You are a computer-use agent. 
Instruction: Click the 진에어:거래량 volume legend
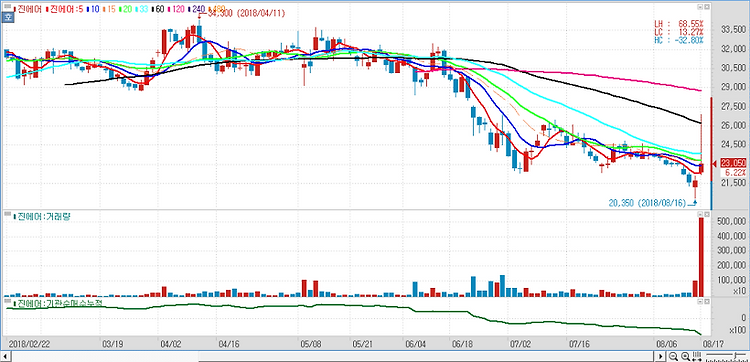42,217
